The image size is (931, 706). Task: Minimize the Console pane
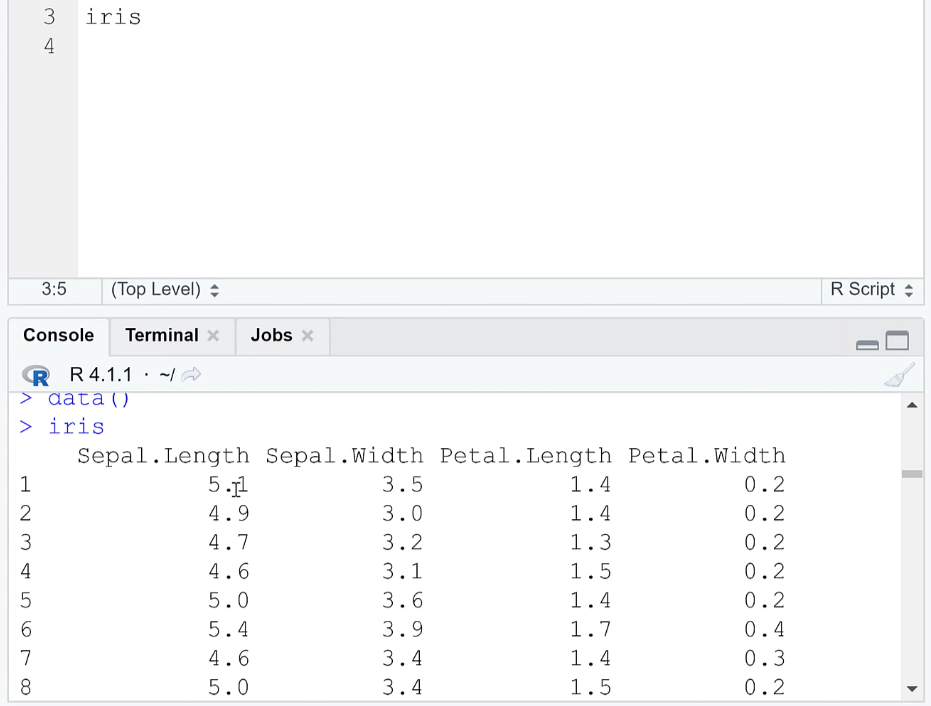867,344
